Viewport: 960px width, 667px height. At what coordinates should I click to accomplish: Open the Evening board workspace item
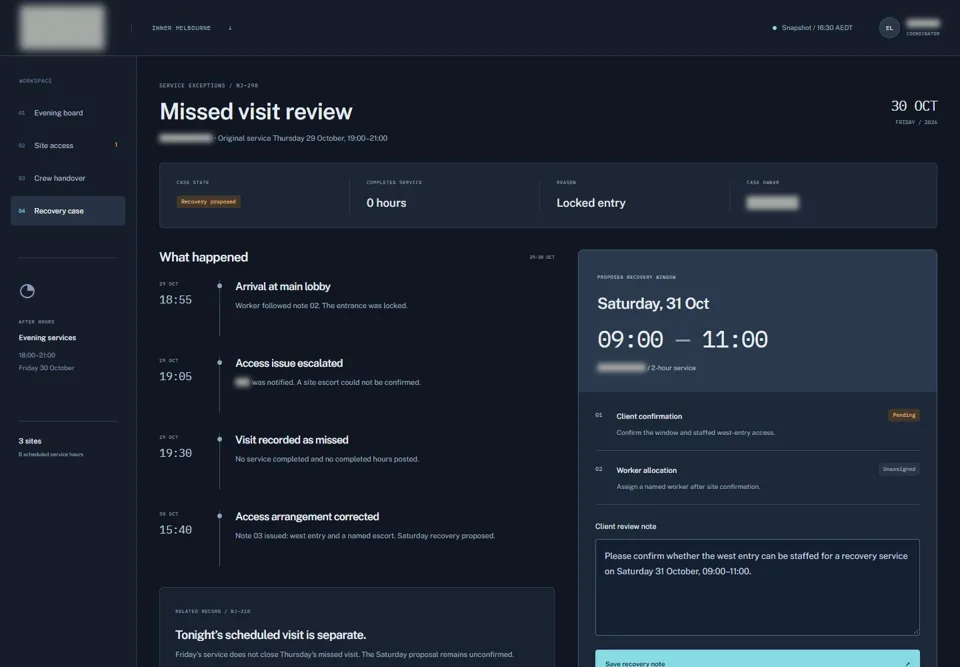67,113
